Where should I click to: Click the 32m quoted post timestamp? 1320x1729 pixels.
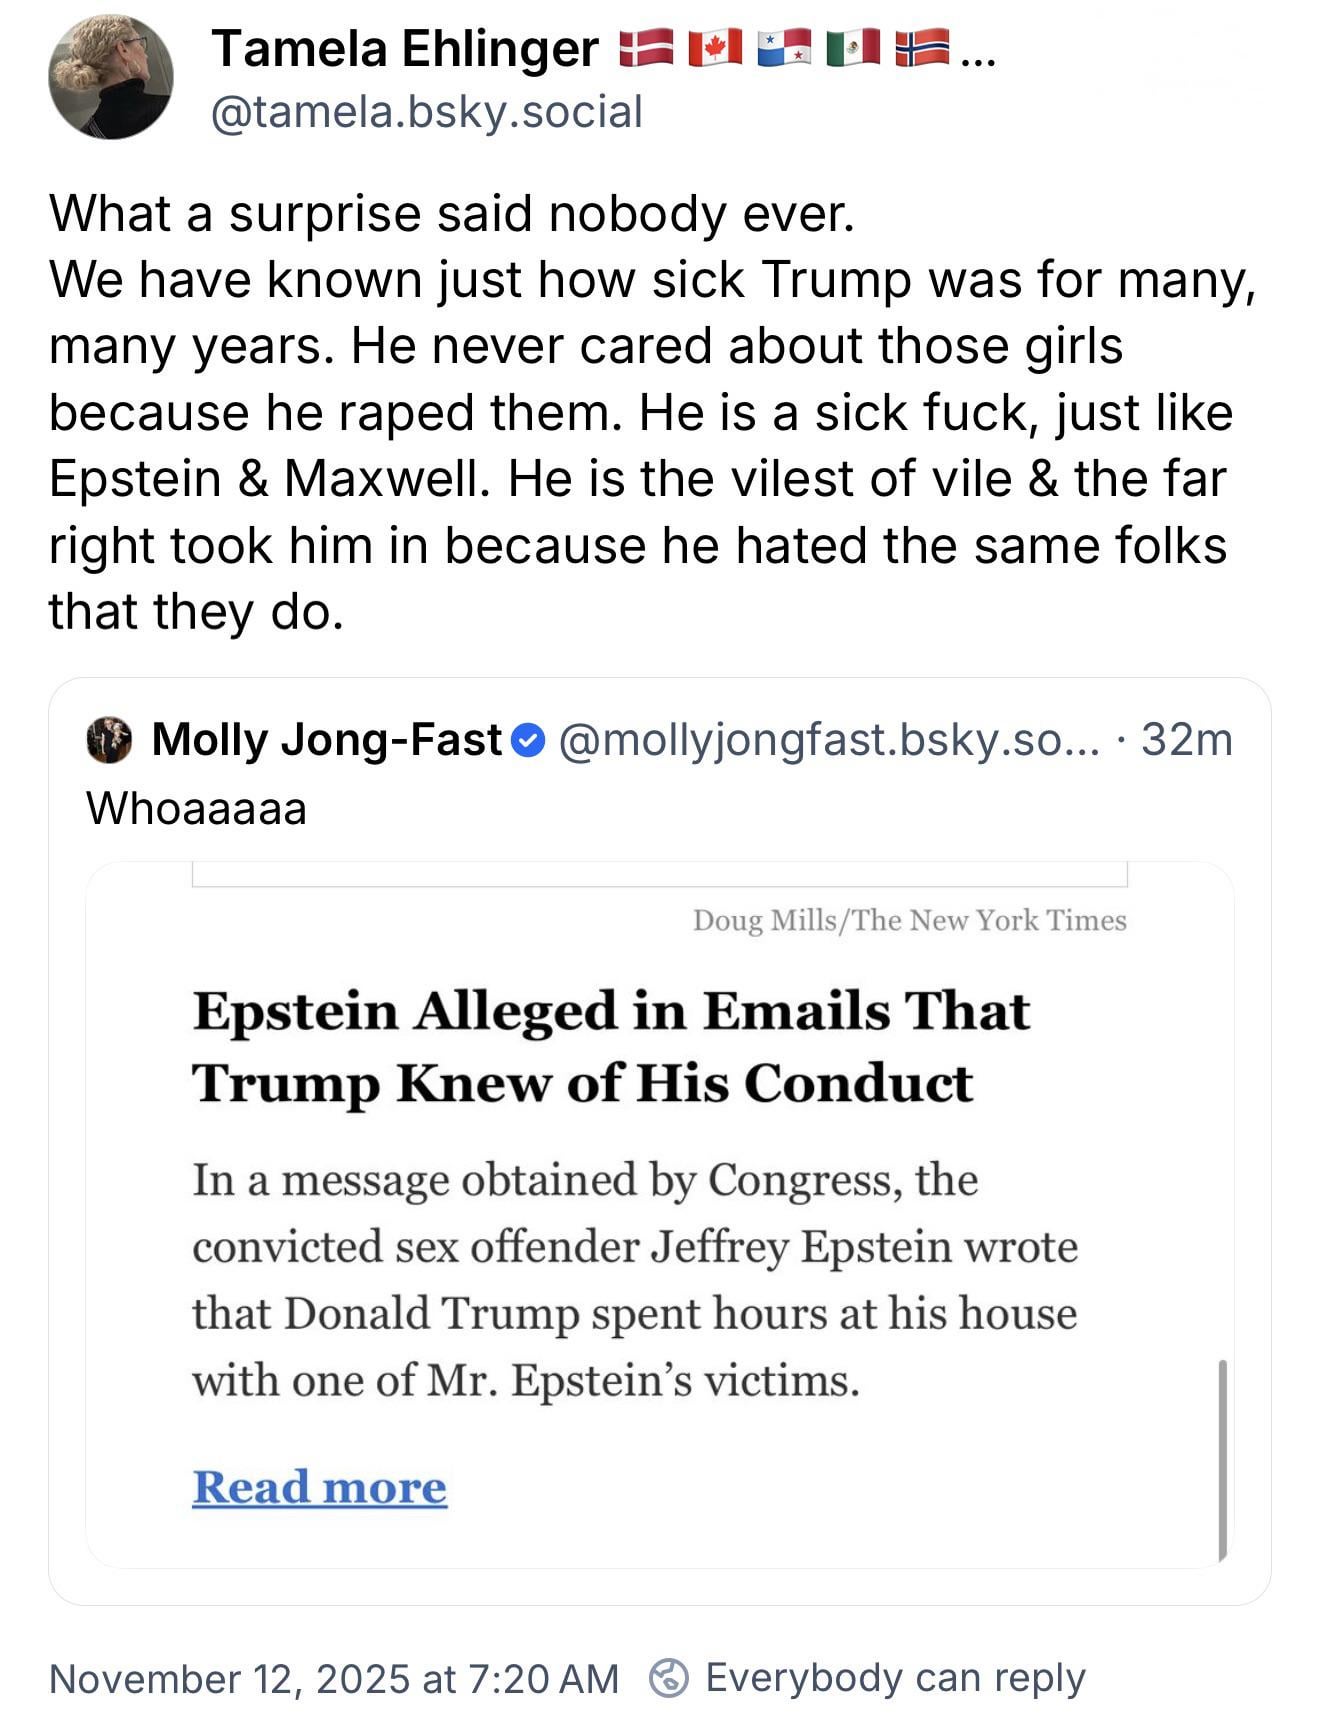pos(1187,740)
